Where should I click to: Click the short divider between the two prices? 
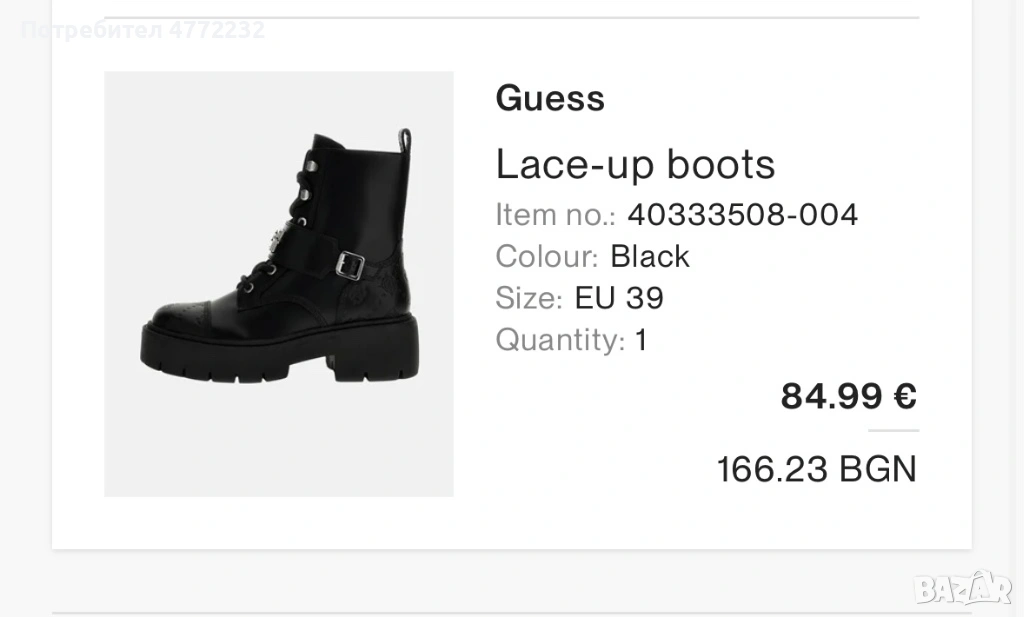click(893, 431)
